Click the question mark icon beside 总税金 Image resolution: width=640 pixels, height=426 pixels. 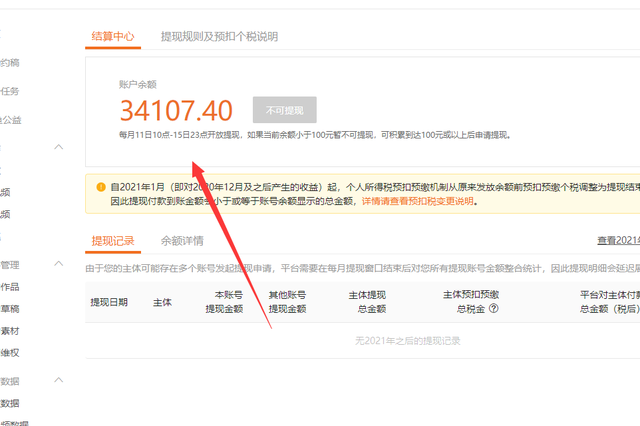(x=493, y=309)
